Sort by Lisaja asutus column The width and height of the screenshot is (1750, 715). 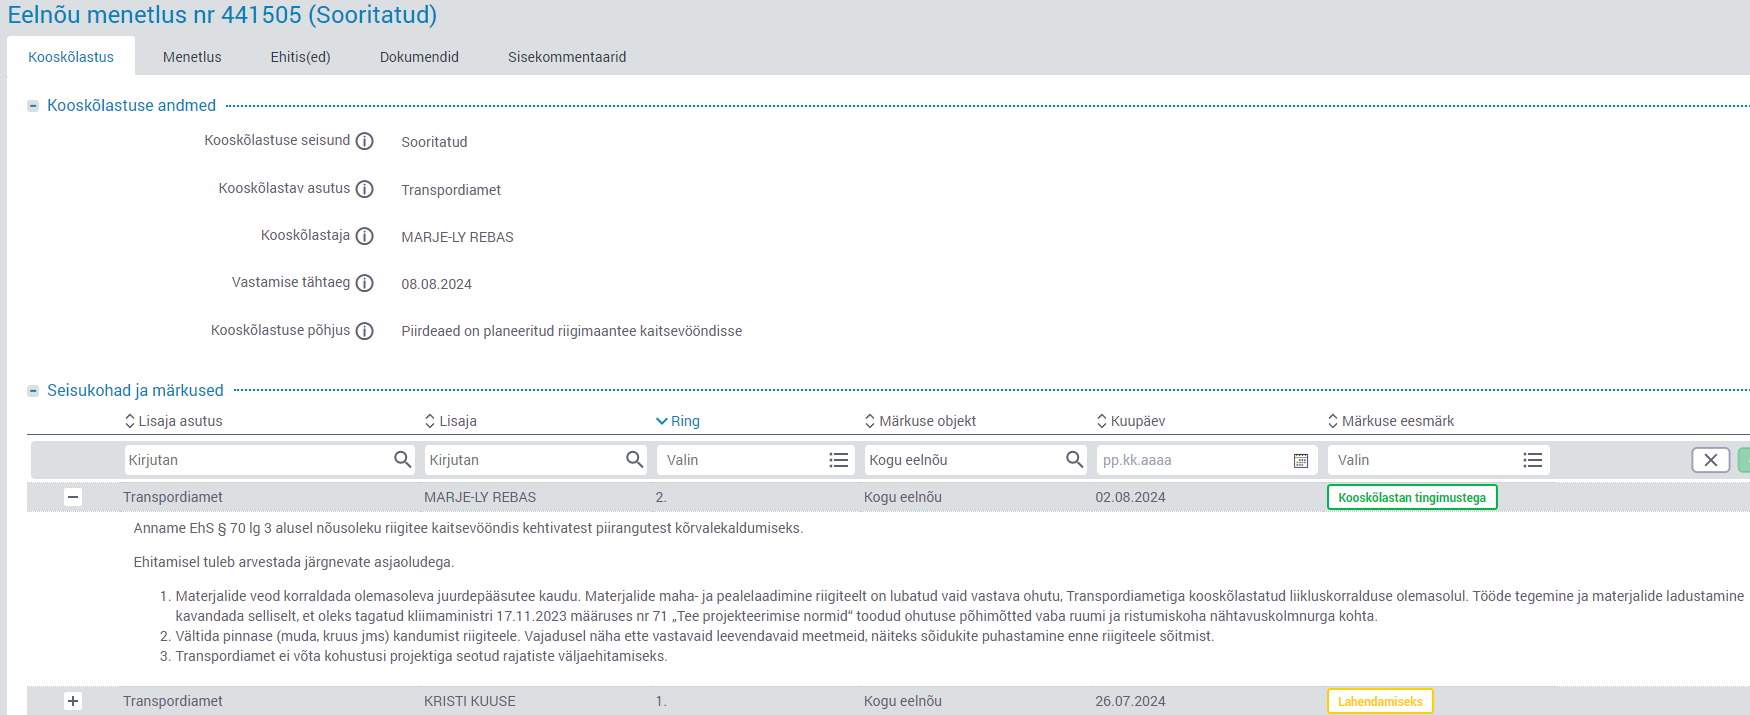pos(173,421)
